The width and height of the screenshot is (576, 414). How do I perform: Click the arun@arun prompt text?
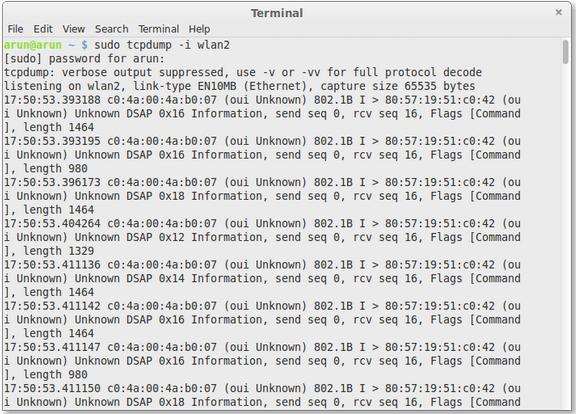tap(33, 45)
